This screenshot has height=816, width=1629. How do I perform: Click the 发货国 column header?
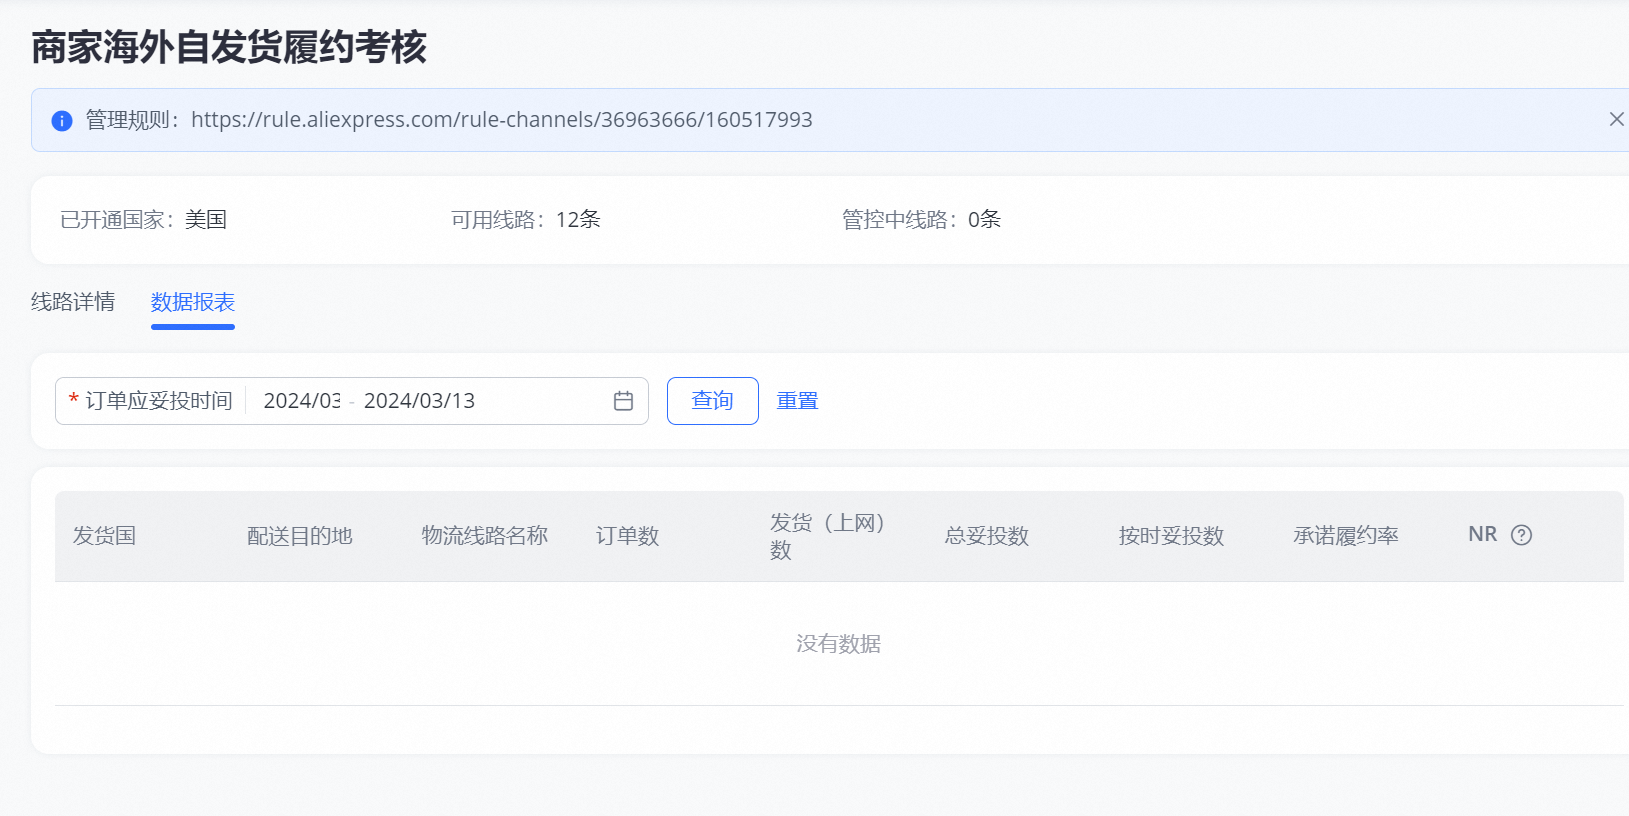104,536
